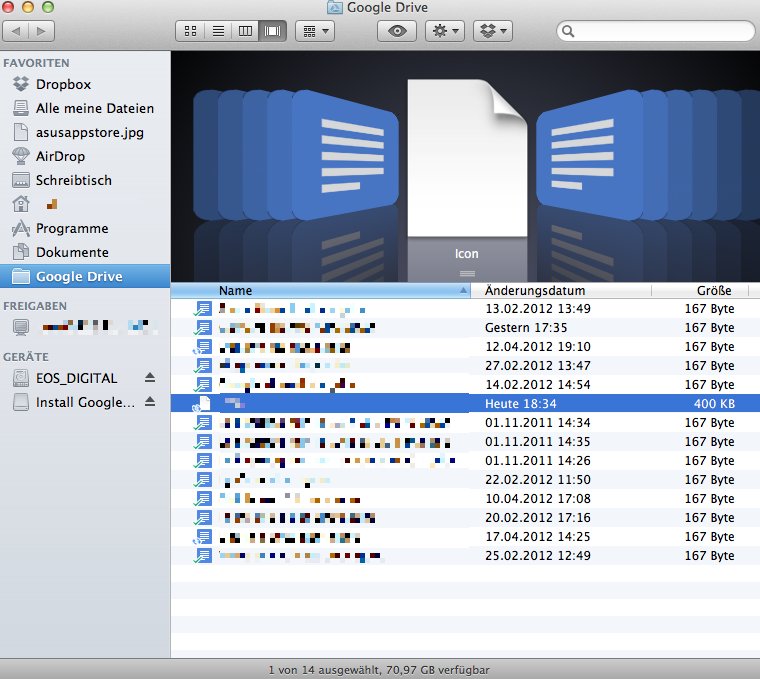Click the white file icon in the selected row

click(x=203, y=403)
